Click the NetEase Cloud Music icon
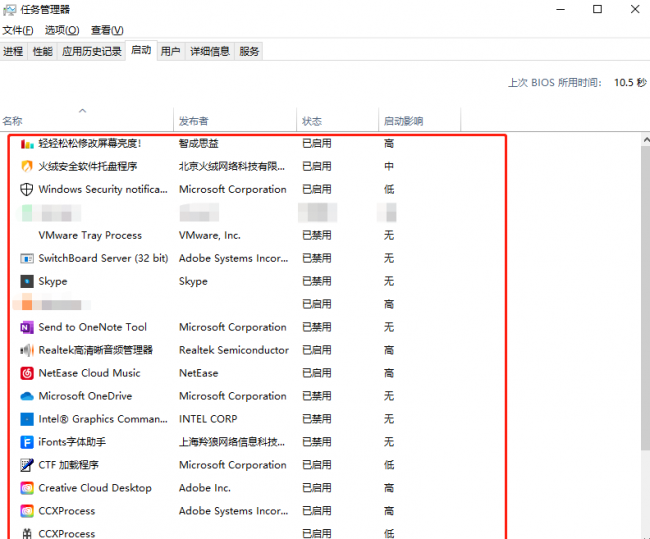Screen dimensions: 650x539 [27, 373]
